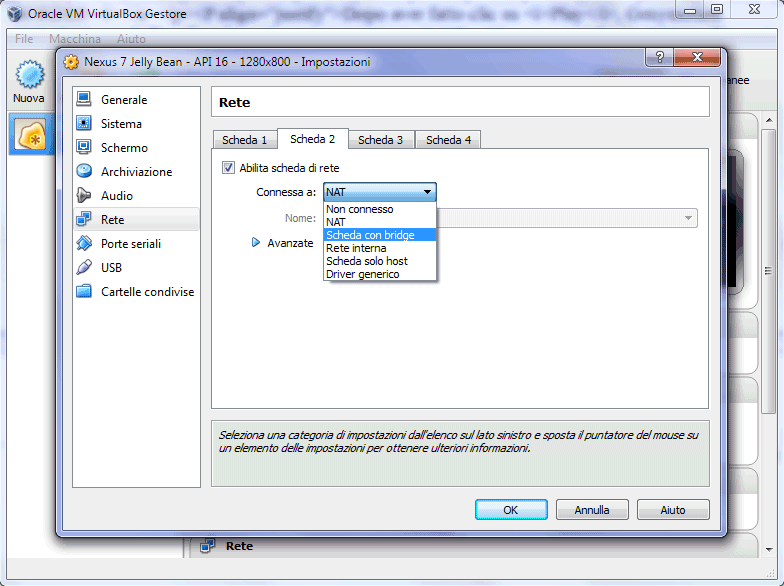The height and width of the screenshot is (586, 784).
Task: Click the vertical scrollbar thumb in details pane
Action: pyautogui.click(x=768, y=270)
